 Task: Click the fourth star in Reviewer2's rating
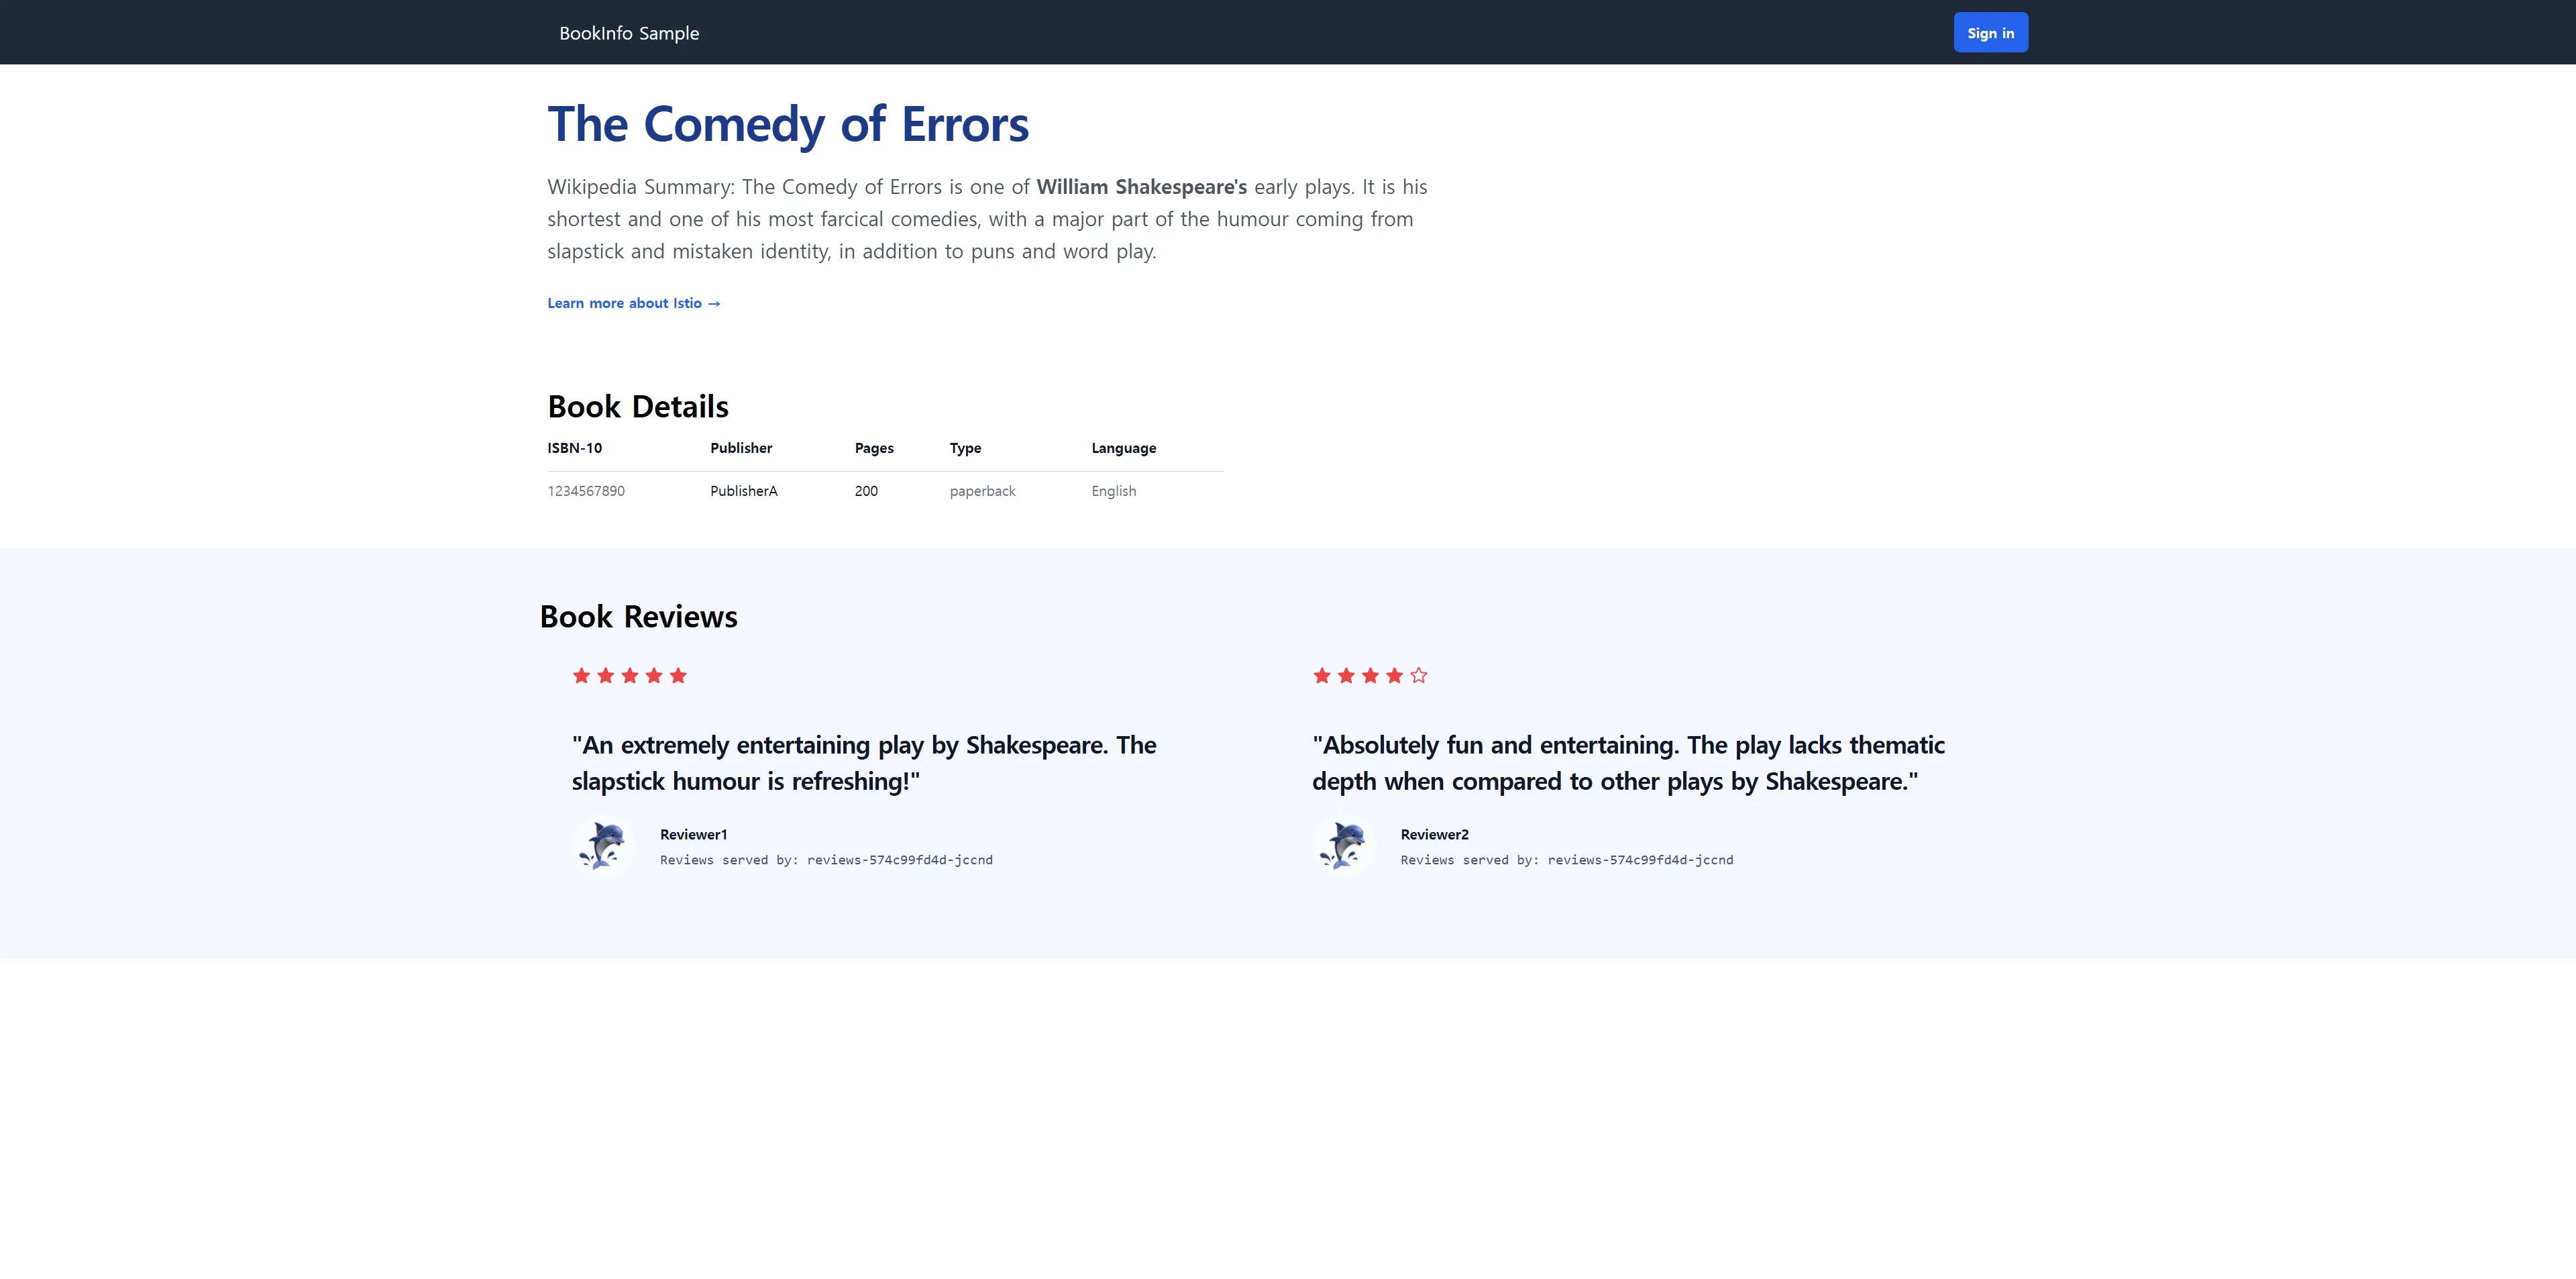[1395, 676]
